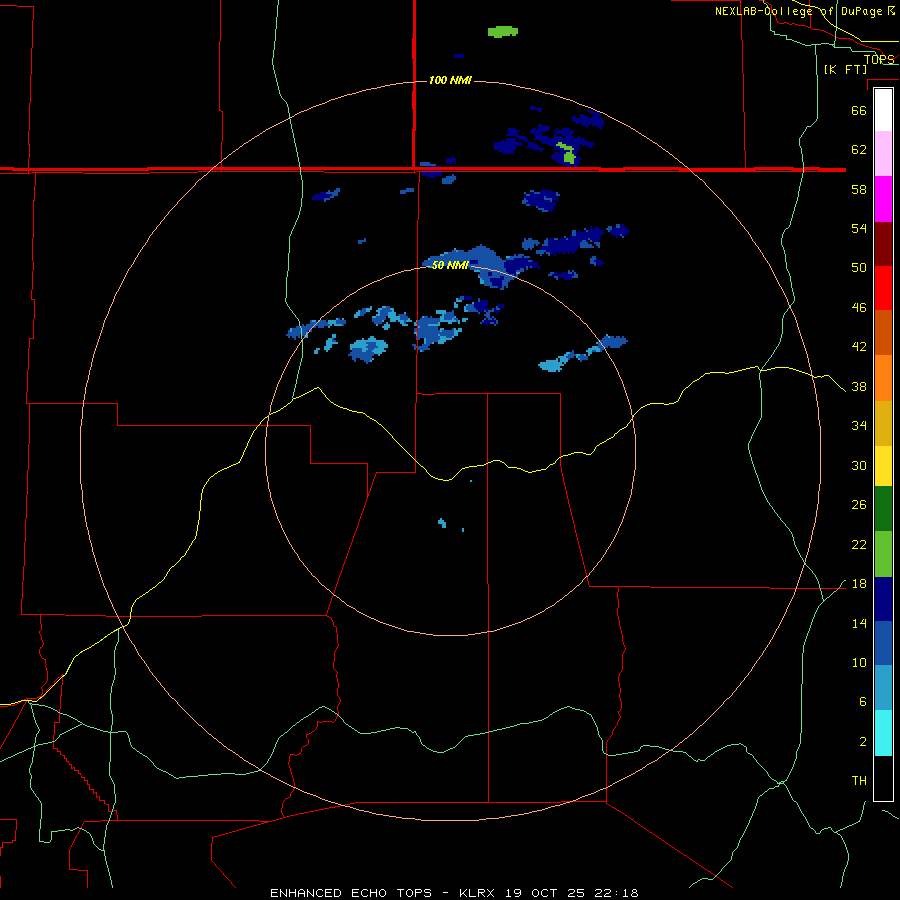Click the medium blue legend swatch
This screenshot has height=900, width=900.
click(883, 643)
